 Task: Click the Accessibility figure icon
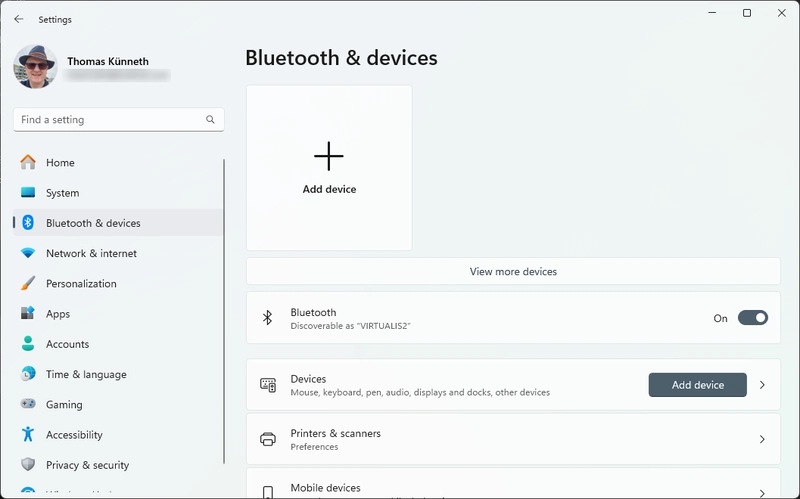(x=28, y=434)
